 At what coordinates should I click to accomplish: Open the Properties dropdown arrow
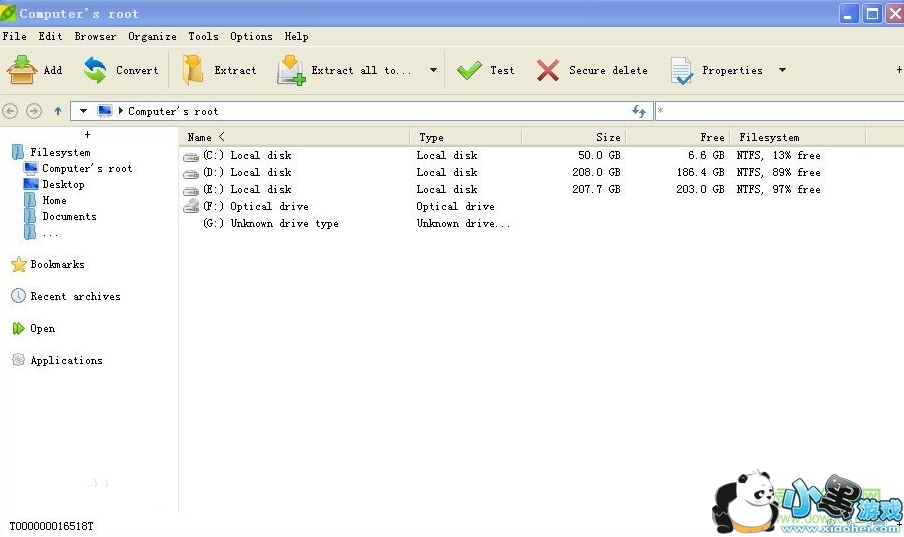(782, 70)
